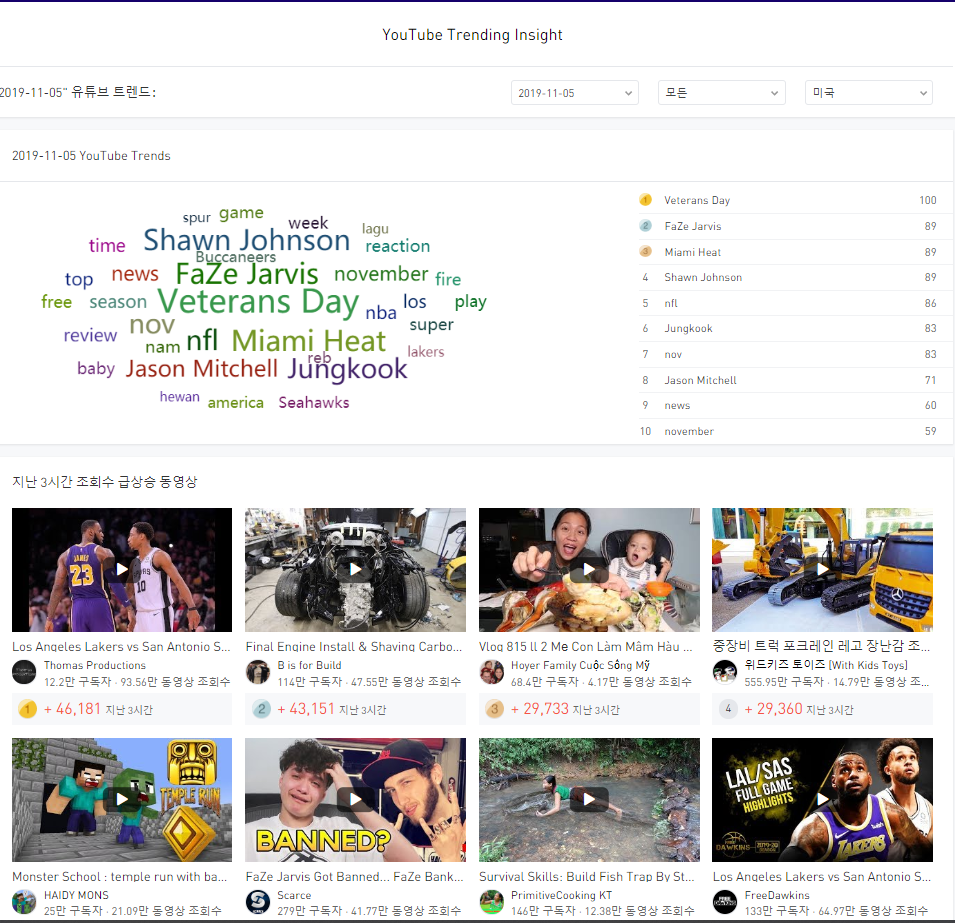Click the PrimitiveCooking KT channel avatar
Screen dimensions: 955x923
[x=492, y=902]
